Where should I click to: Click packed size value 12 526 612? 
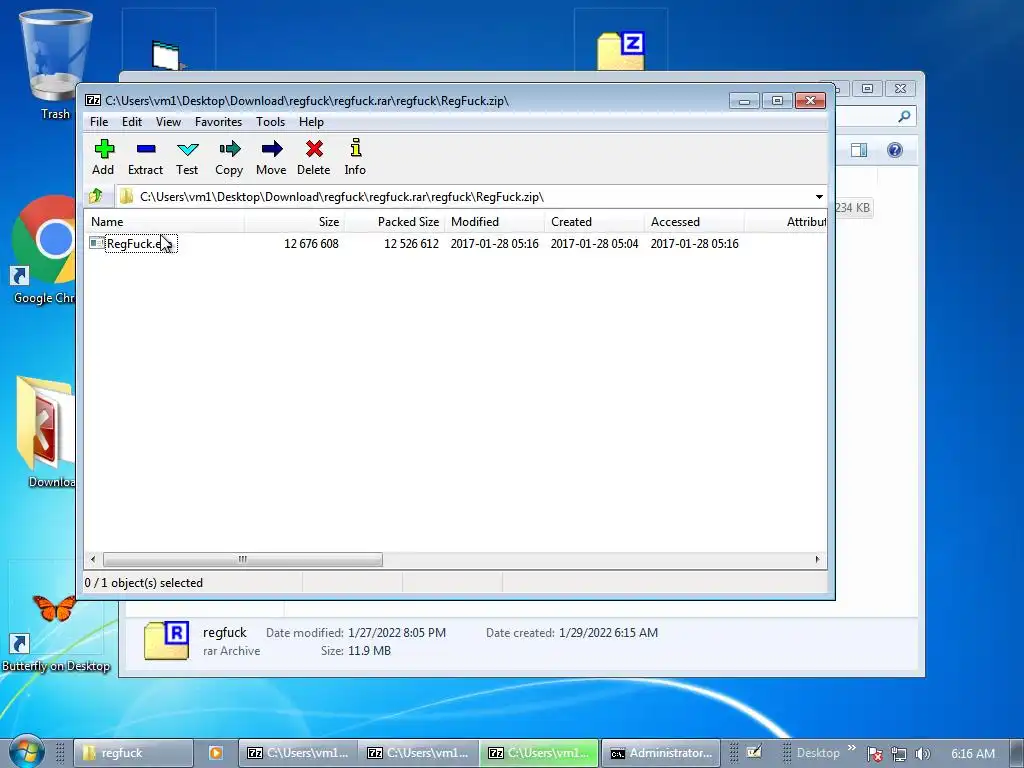[x=411, y=244]
